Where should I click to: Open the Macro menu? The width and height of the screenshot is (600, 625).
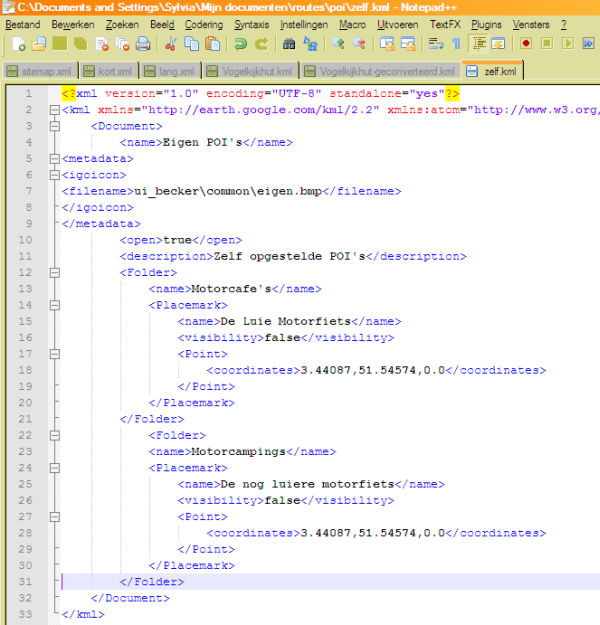point(352,25)
